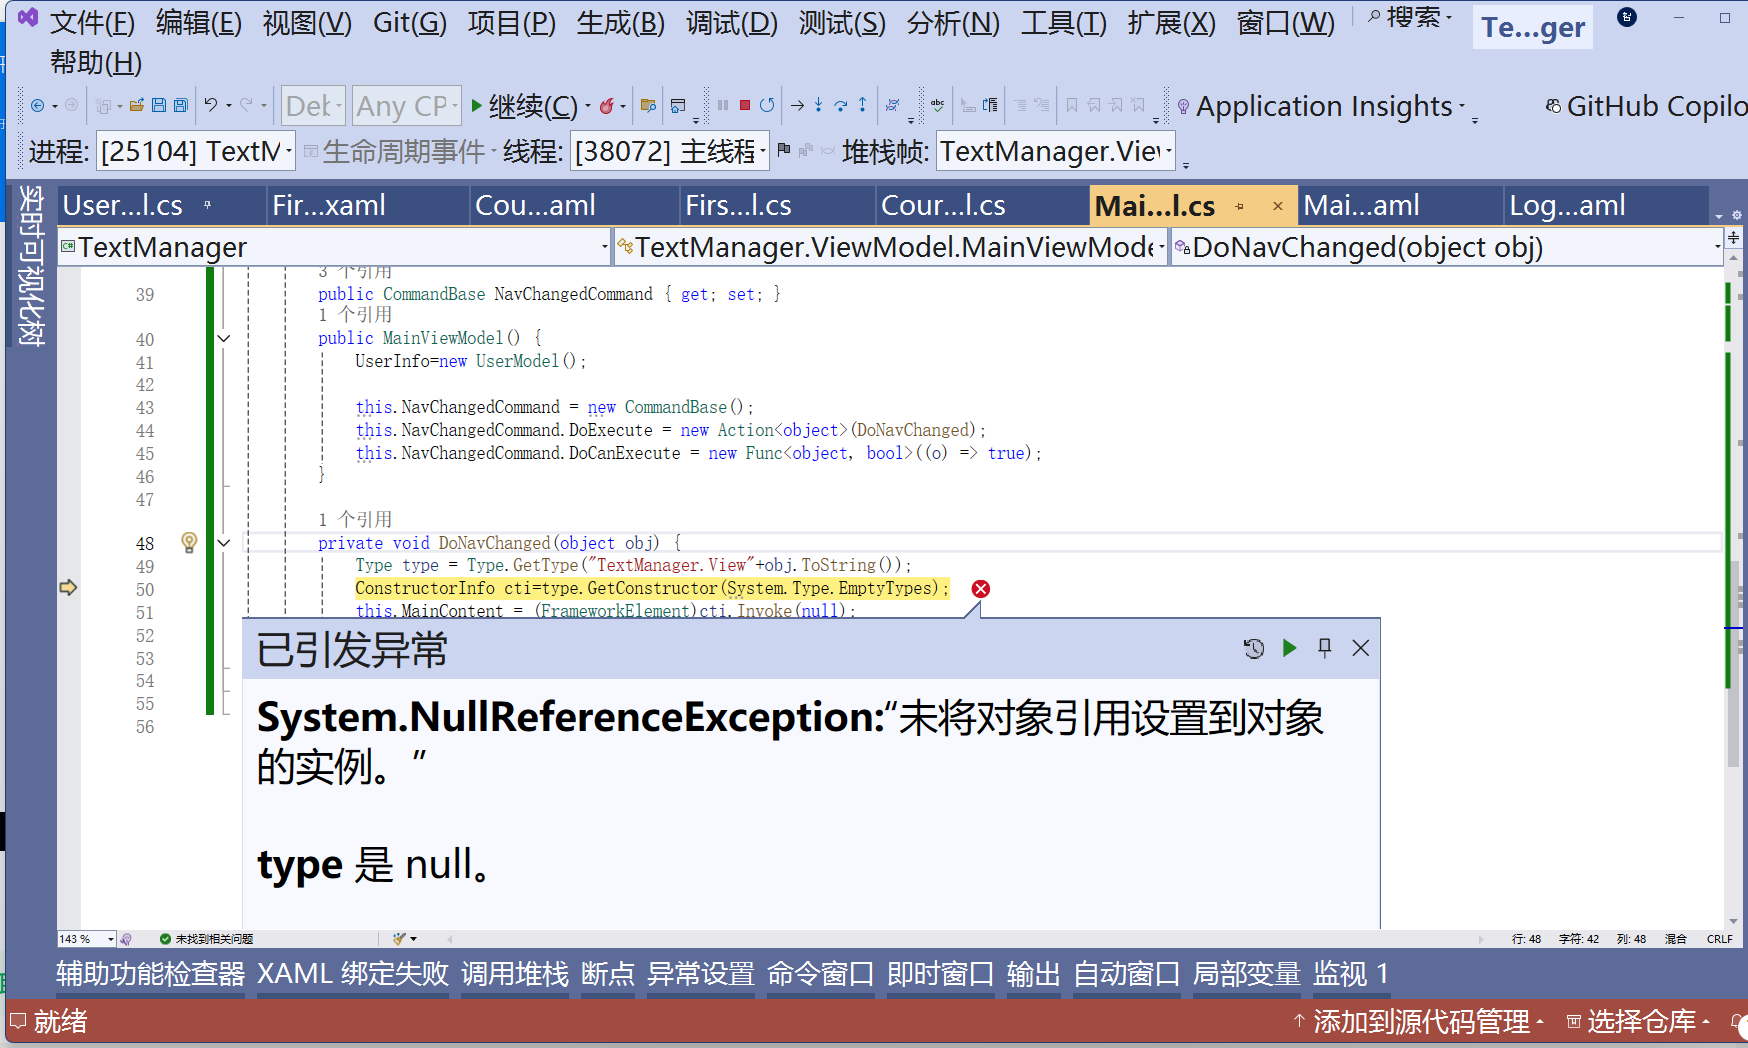Screen dimensions: 1748x1048
Task: Open the 实时可视化树 side panel
Action: pyautogui.click(x=31, y=265)
